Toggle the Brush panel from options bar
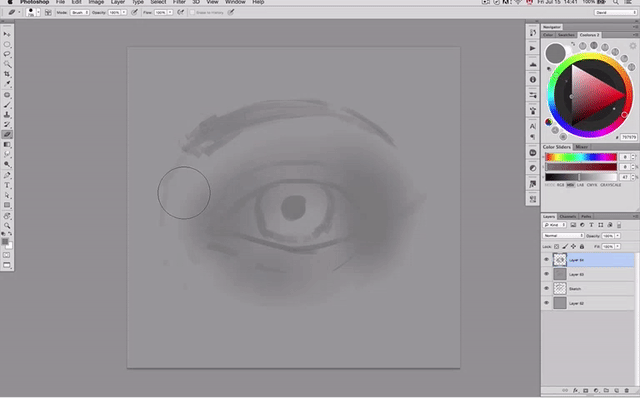The width and height of the screenshot is (640, 398). [x=48, y=12]
